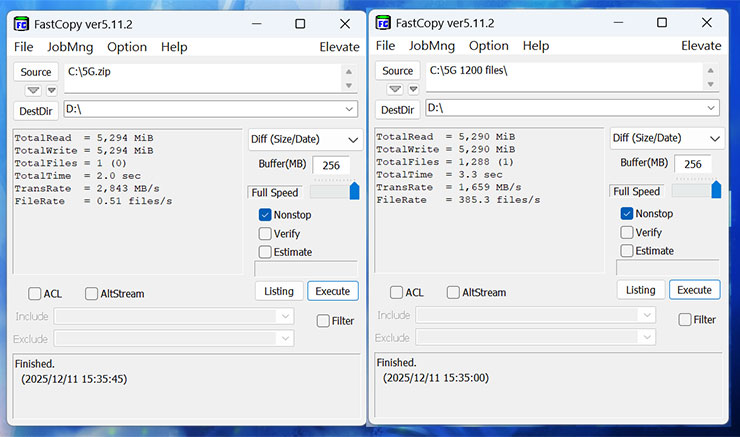Click FastCopy app icon in 1200 files window
The width and height of the screenshot is (740, 437).
tap(383, 22)
